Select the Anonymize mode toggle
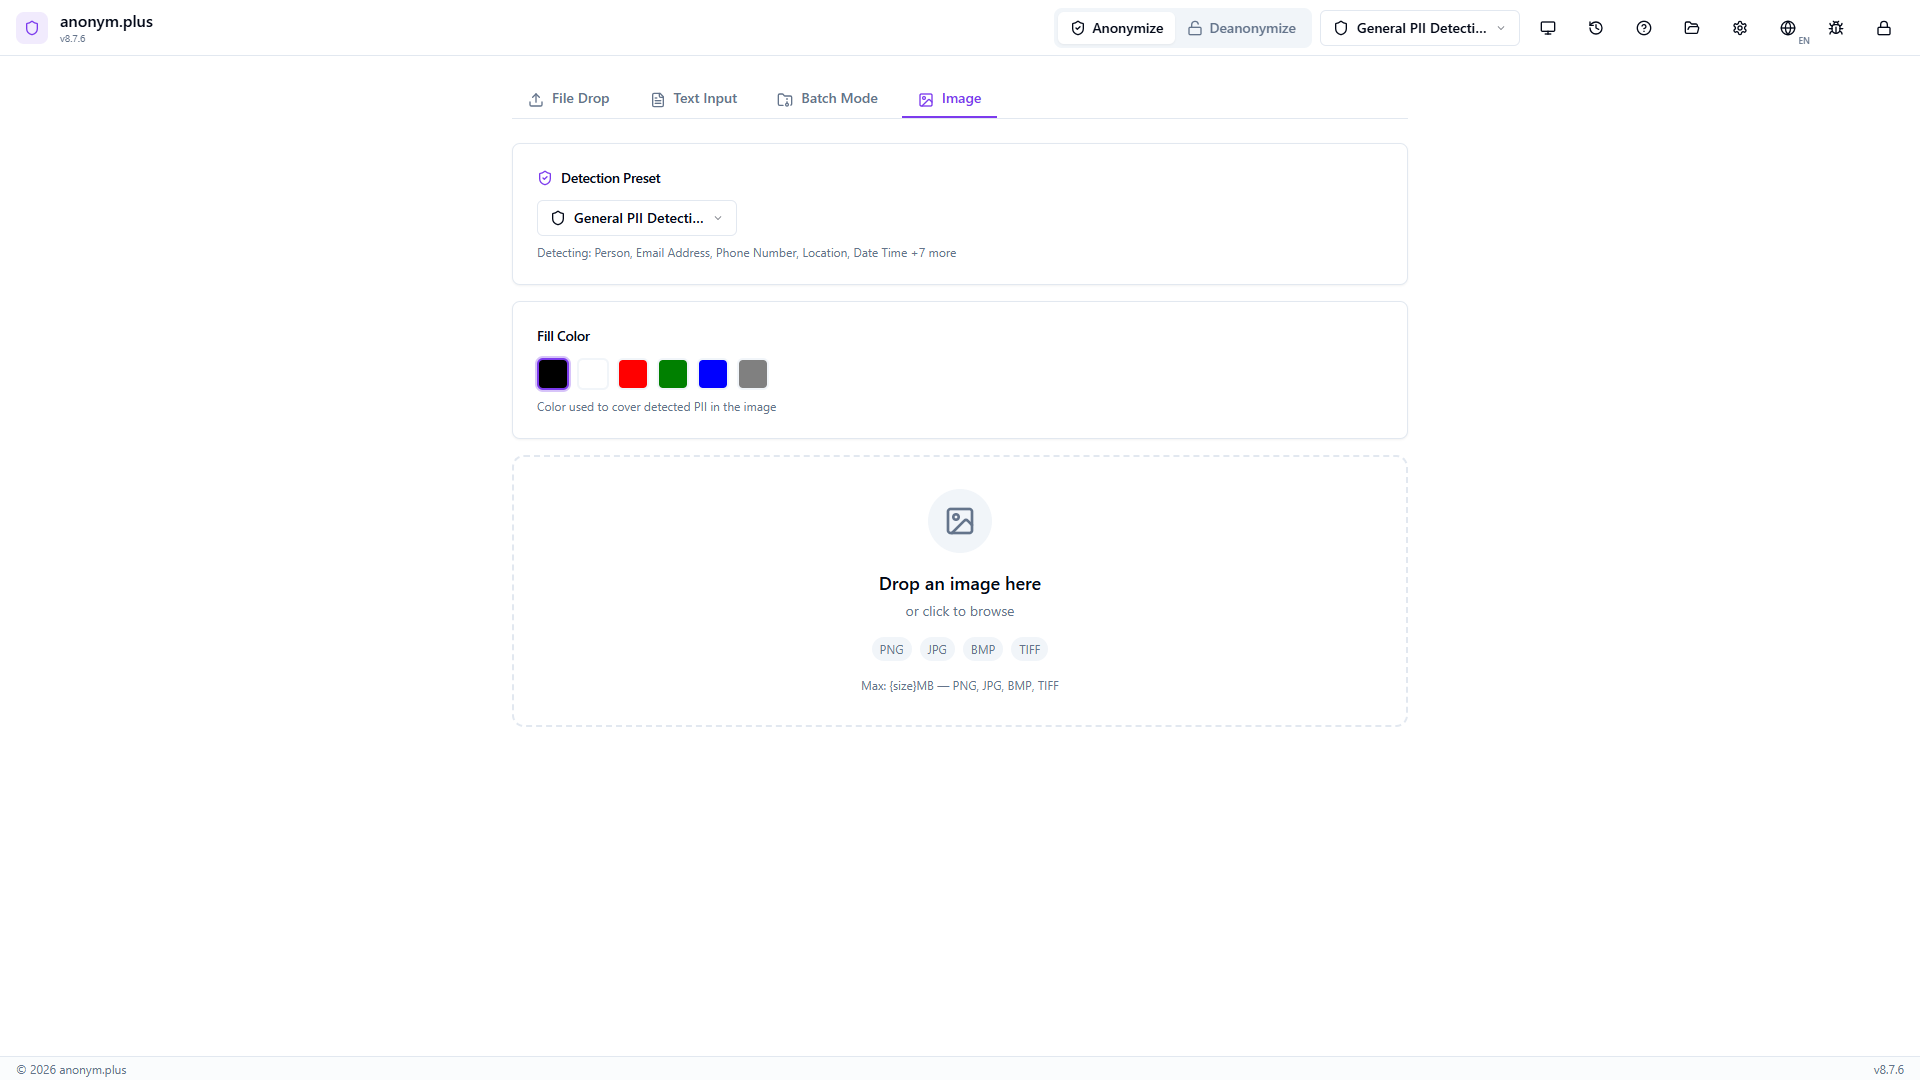Image resolution: width=1920 pixels, height=1080 pixels. 1116,27
